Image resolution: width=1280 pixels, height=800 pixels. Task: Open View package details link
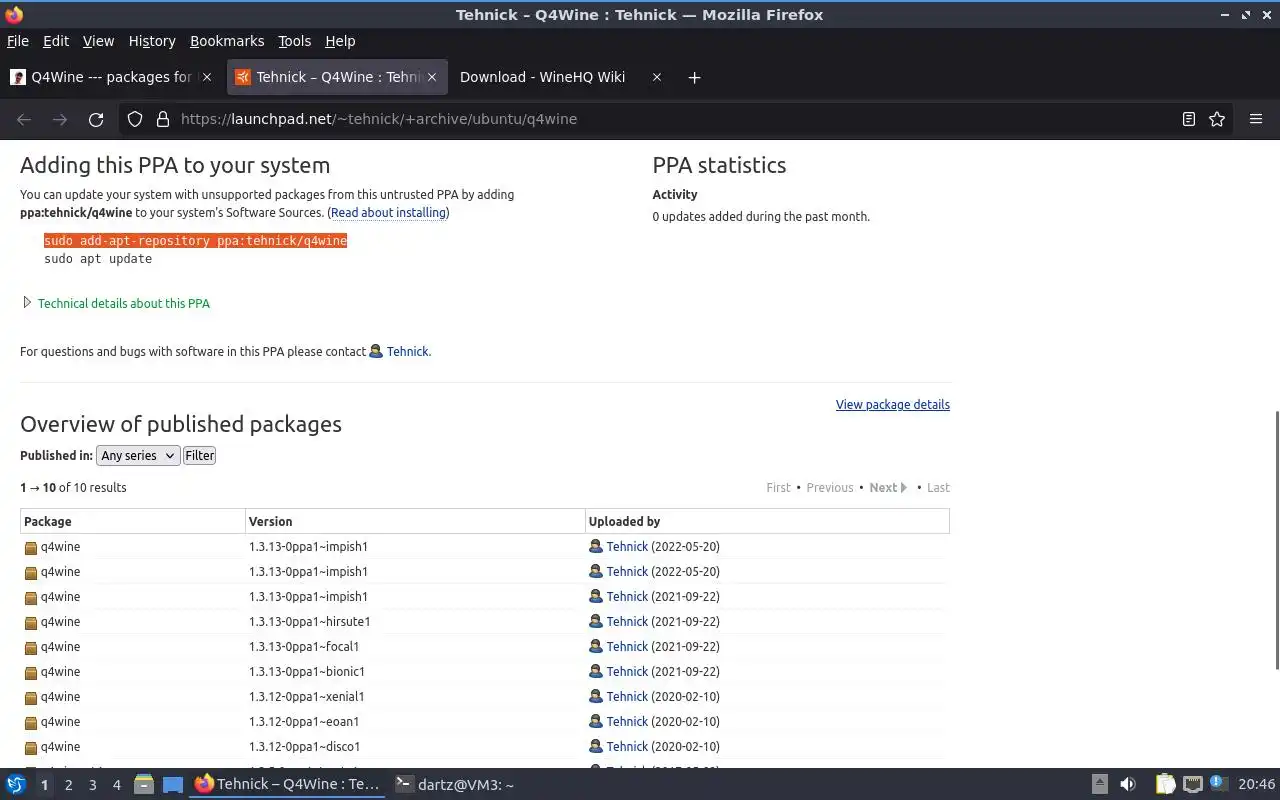893,405
